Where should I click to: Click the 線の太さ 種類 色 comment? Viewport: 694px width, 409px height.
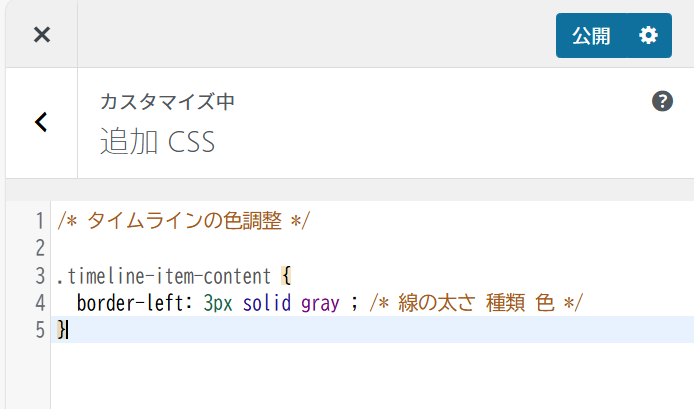[468, 302]
